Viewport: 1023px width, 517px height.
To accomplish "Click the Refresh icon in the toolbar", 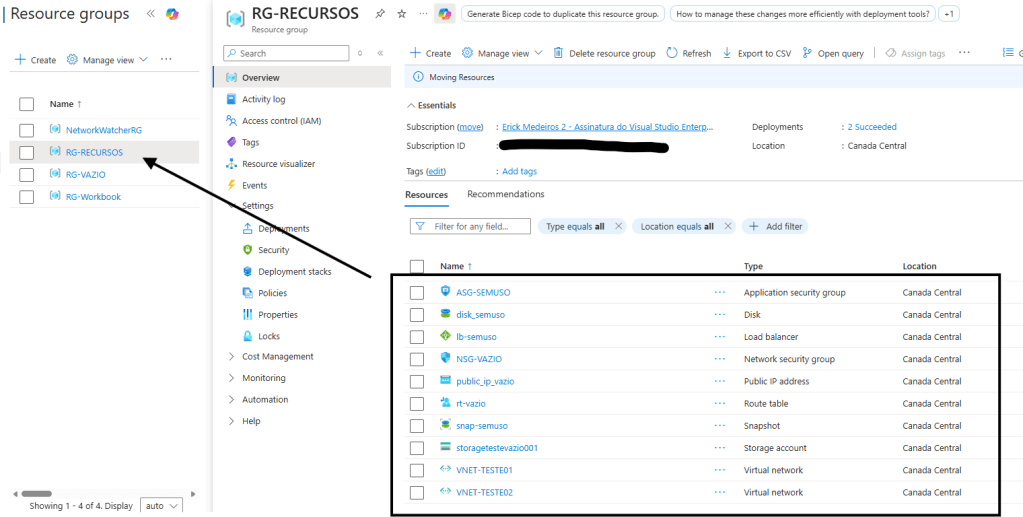I will [672, 53].
